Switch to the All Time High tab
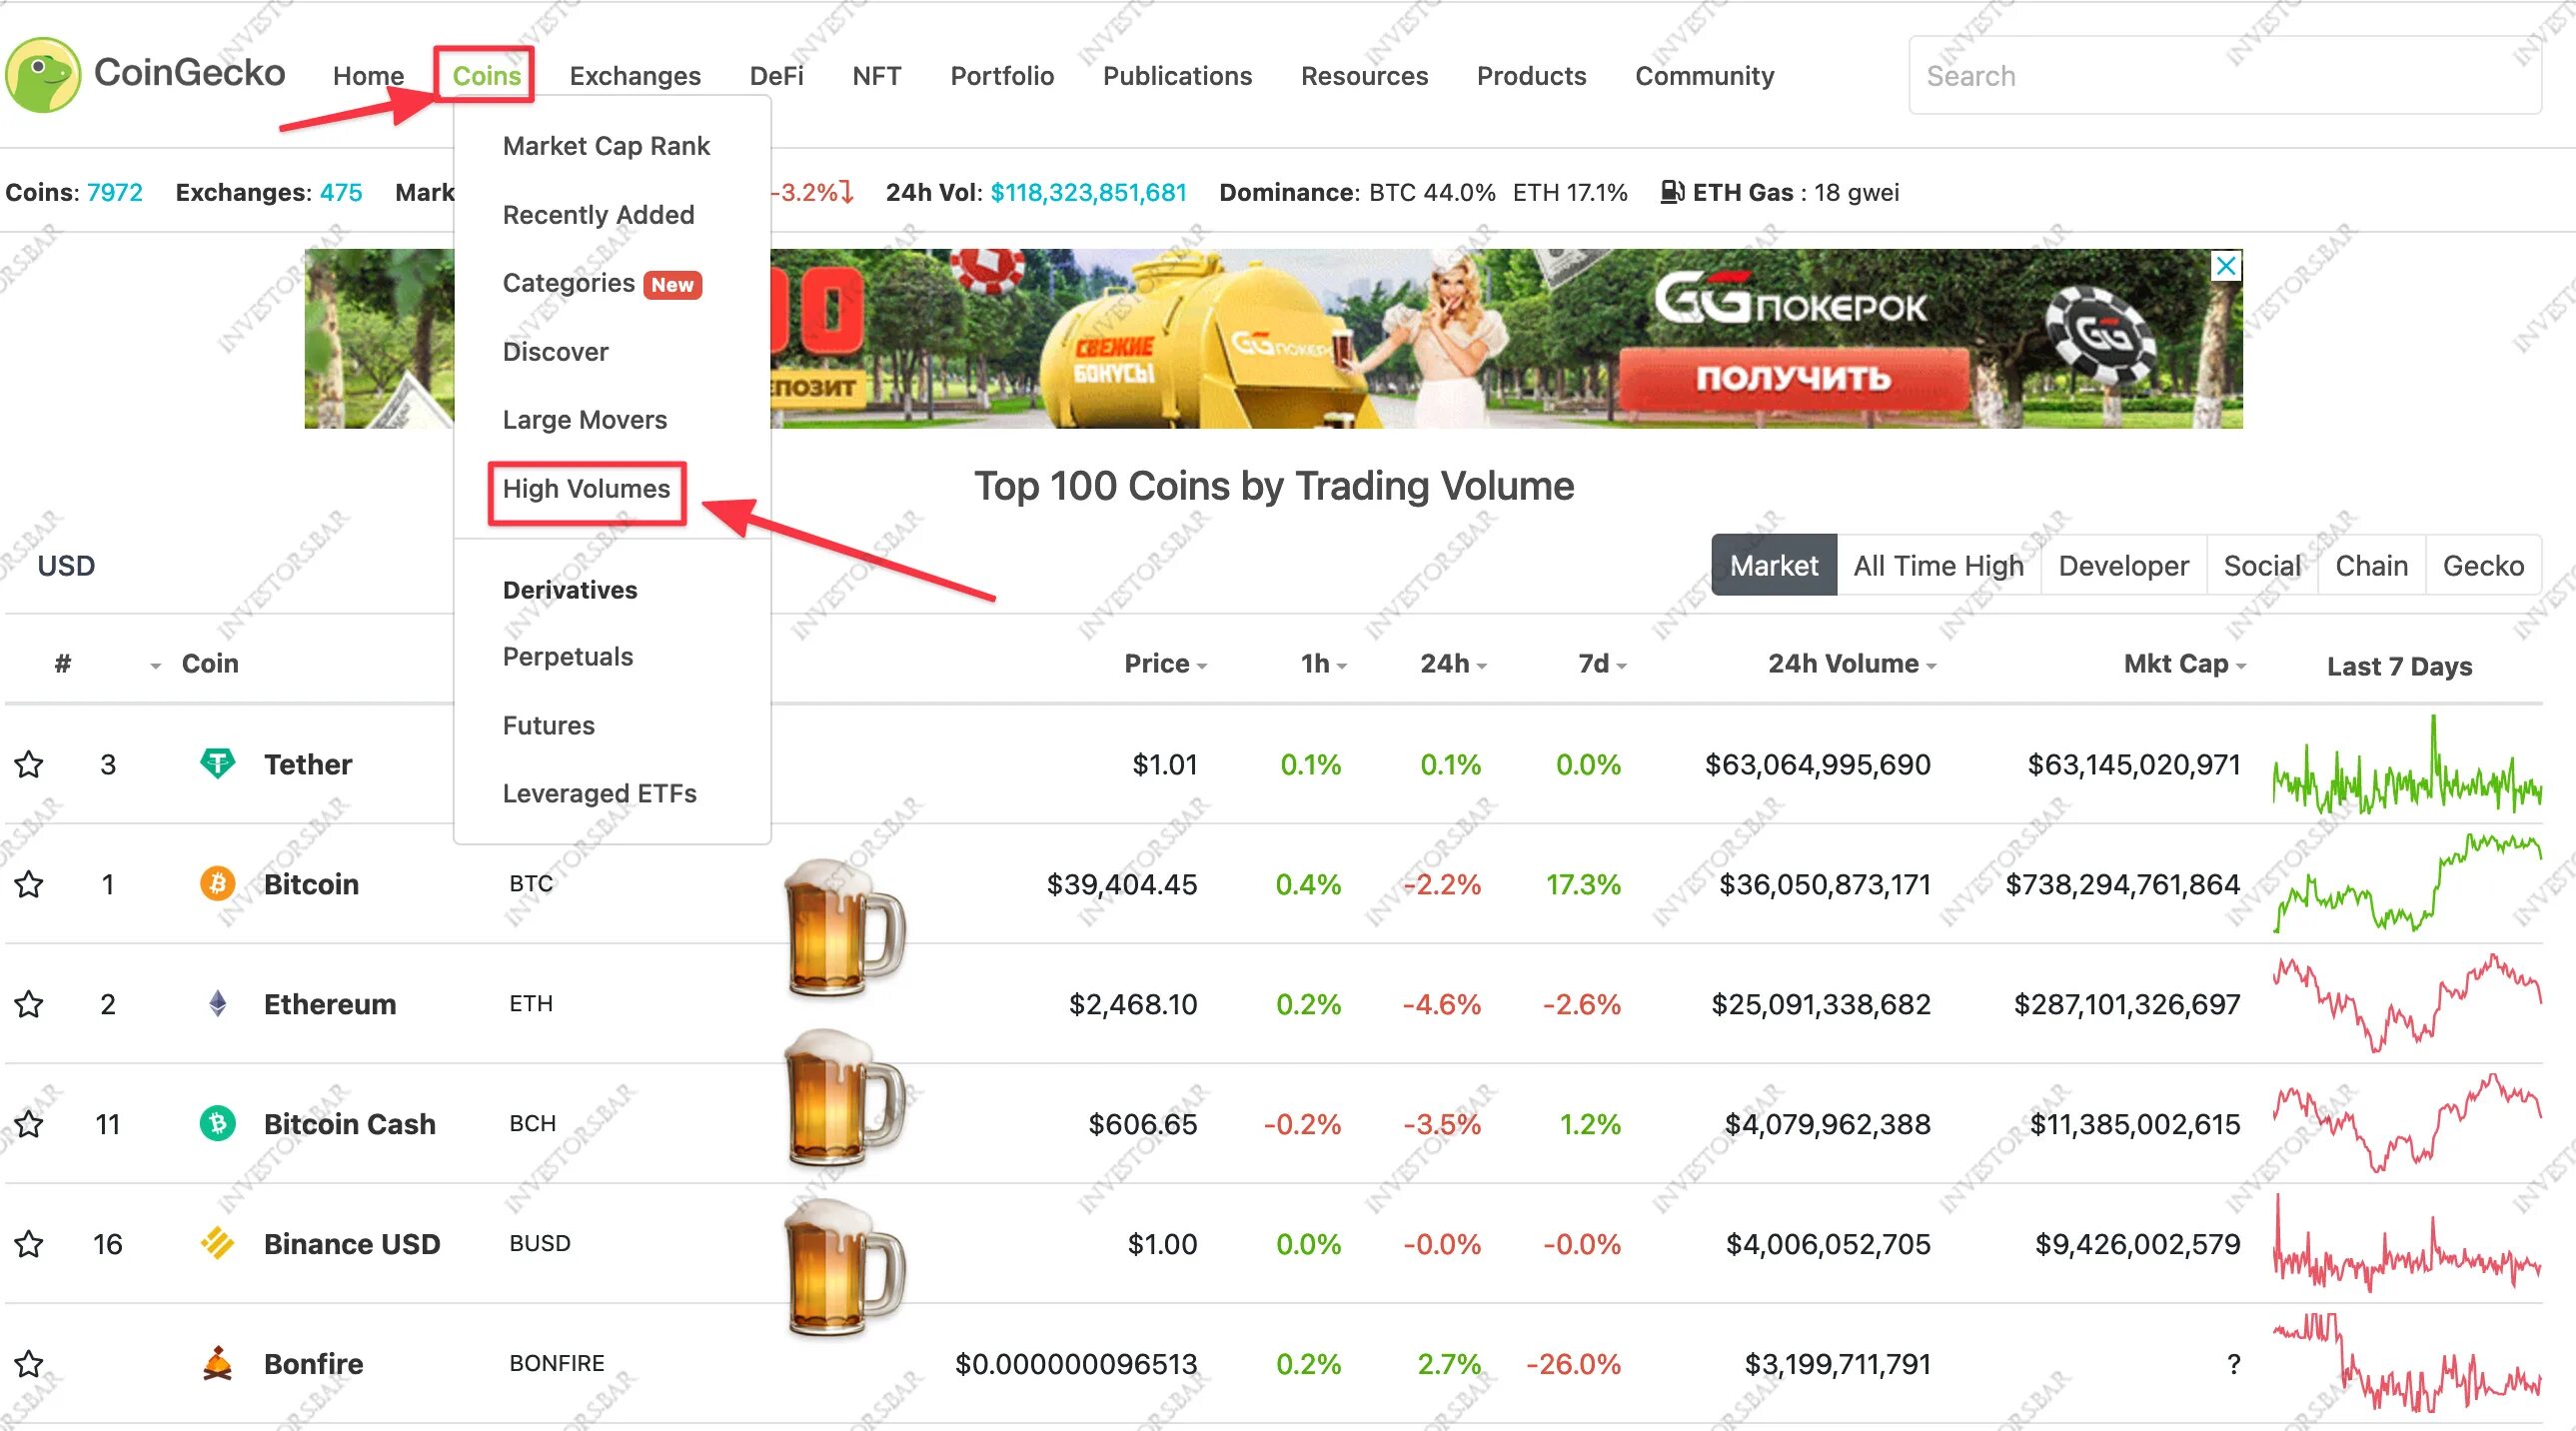 click(1938, 565)
